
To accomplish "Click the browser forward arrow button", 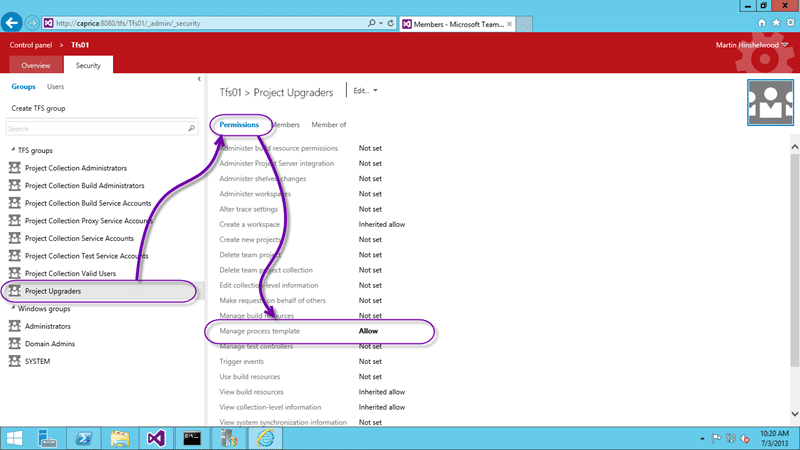I will pos(32,23).
